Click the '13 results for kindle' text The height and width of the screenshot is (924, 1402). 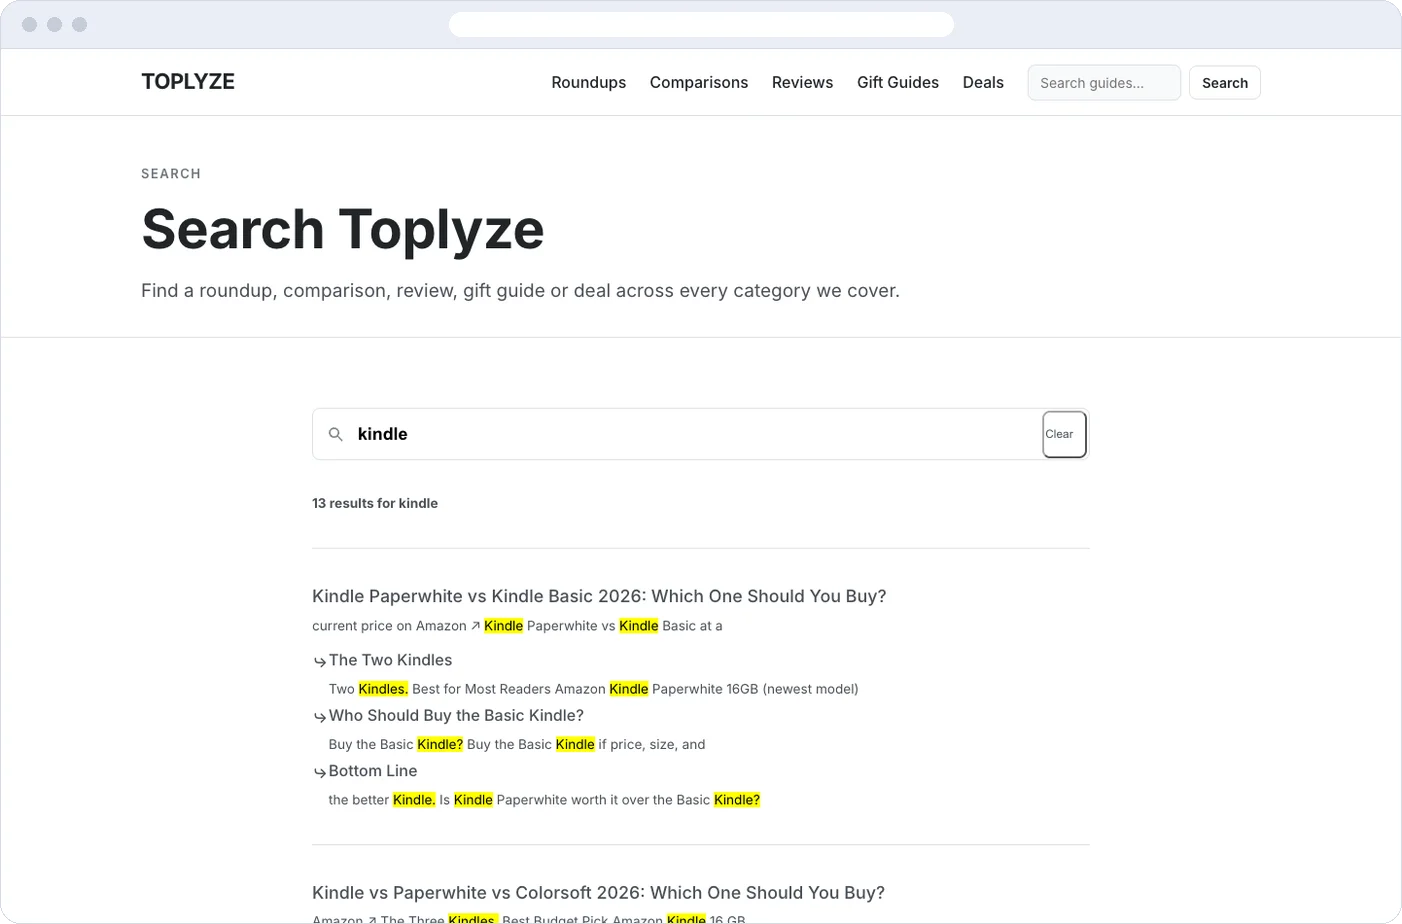click(375, 503)
